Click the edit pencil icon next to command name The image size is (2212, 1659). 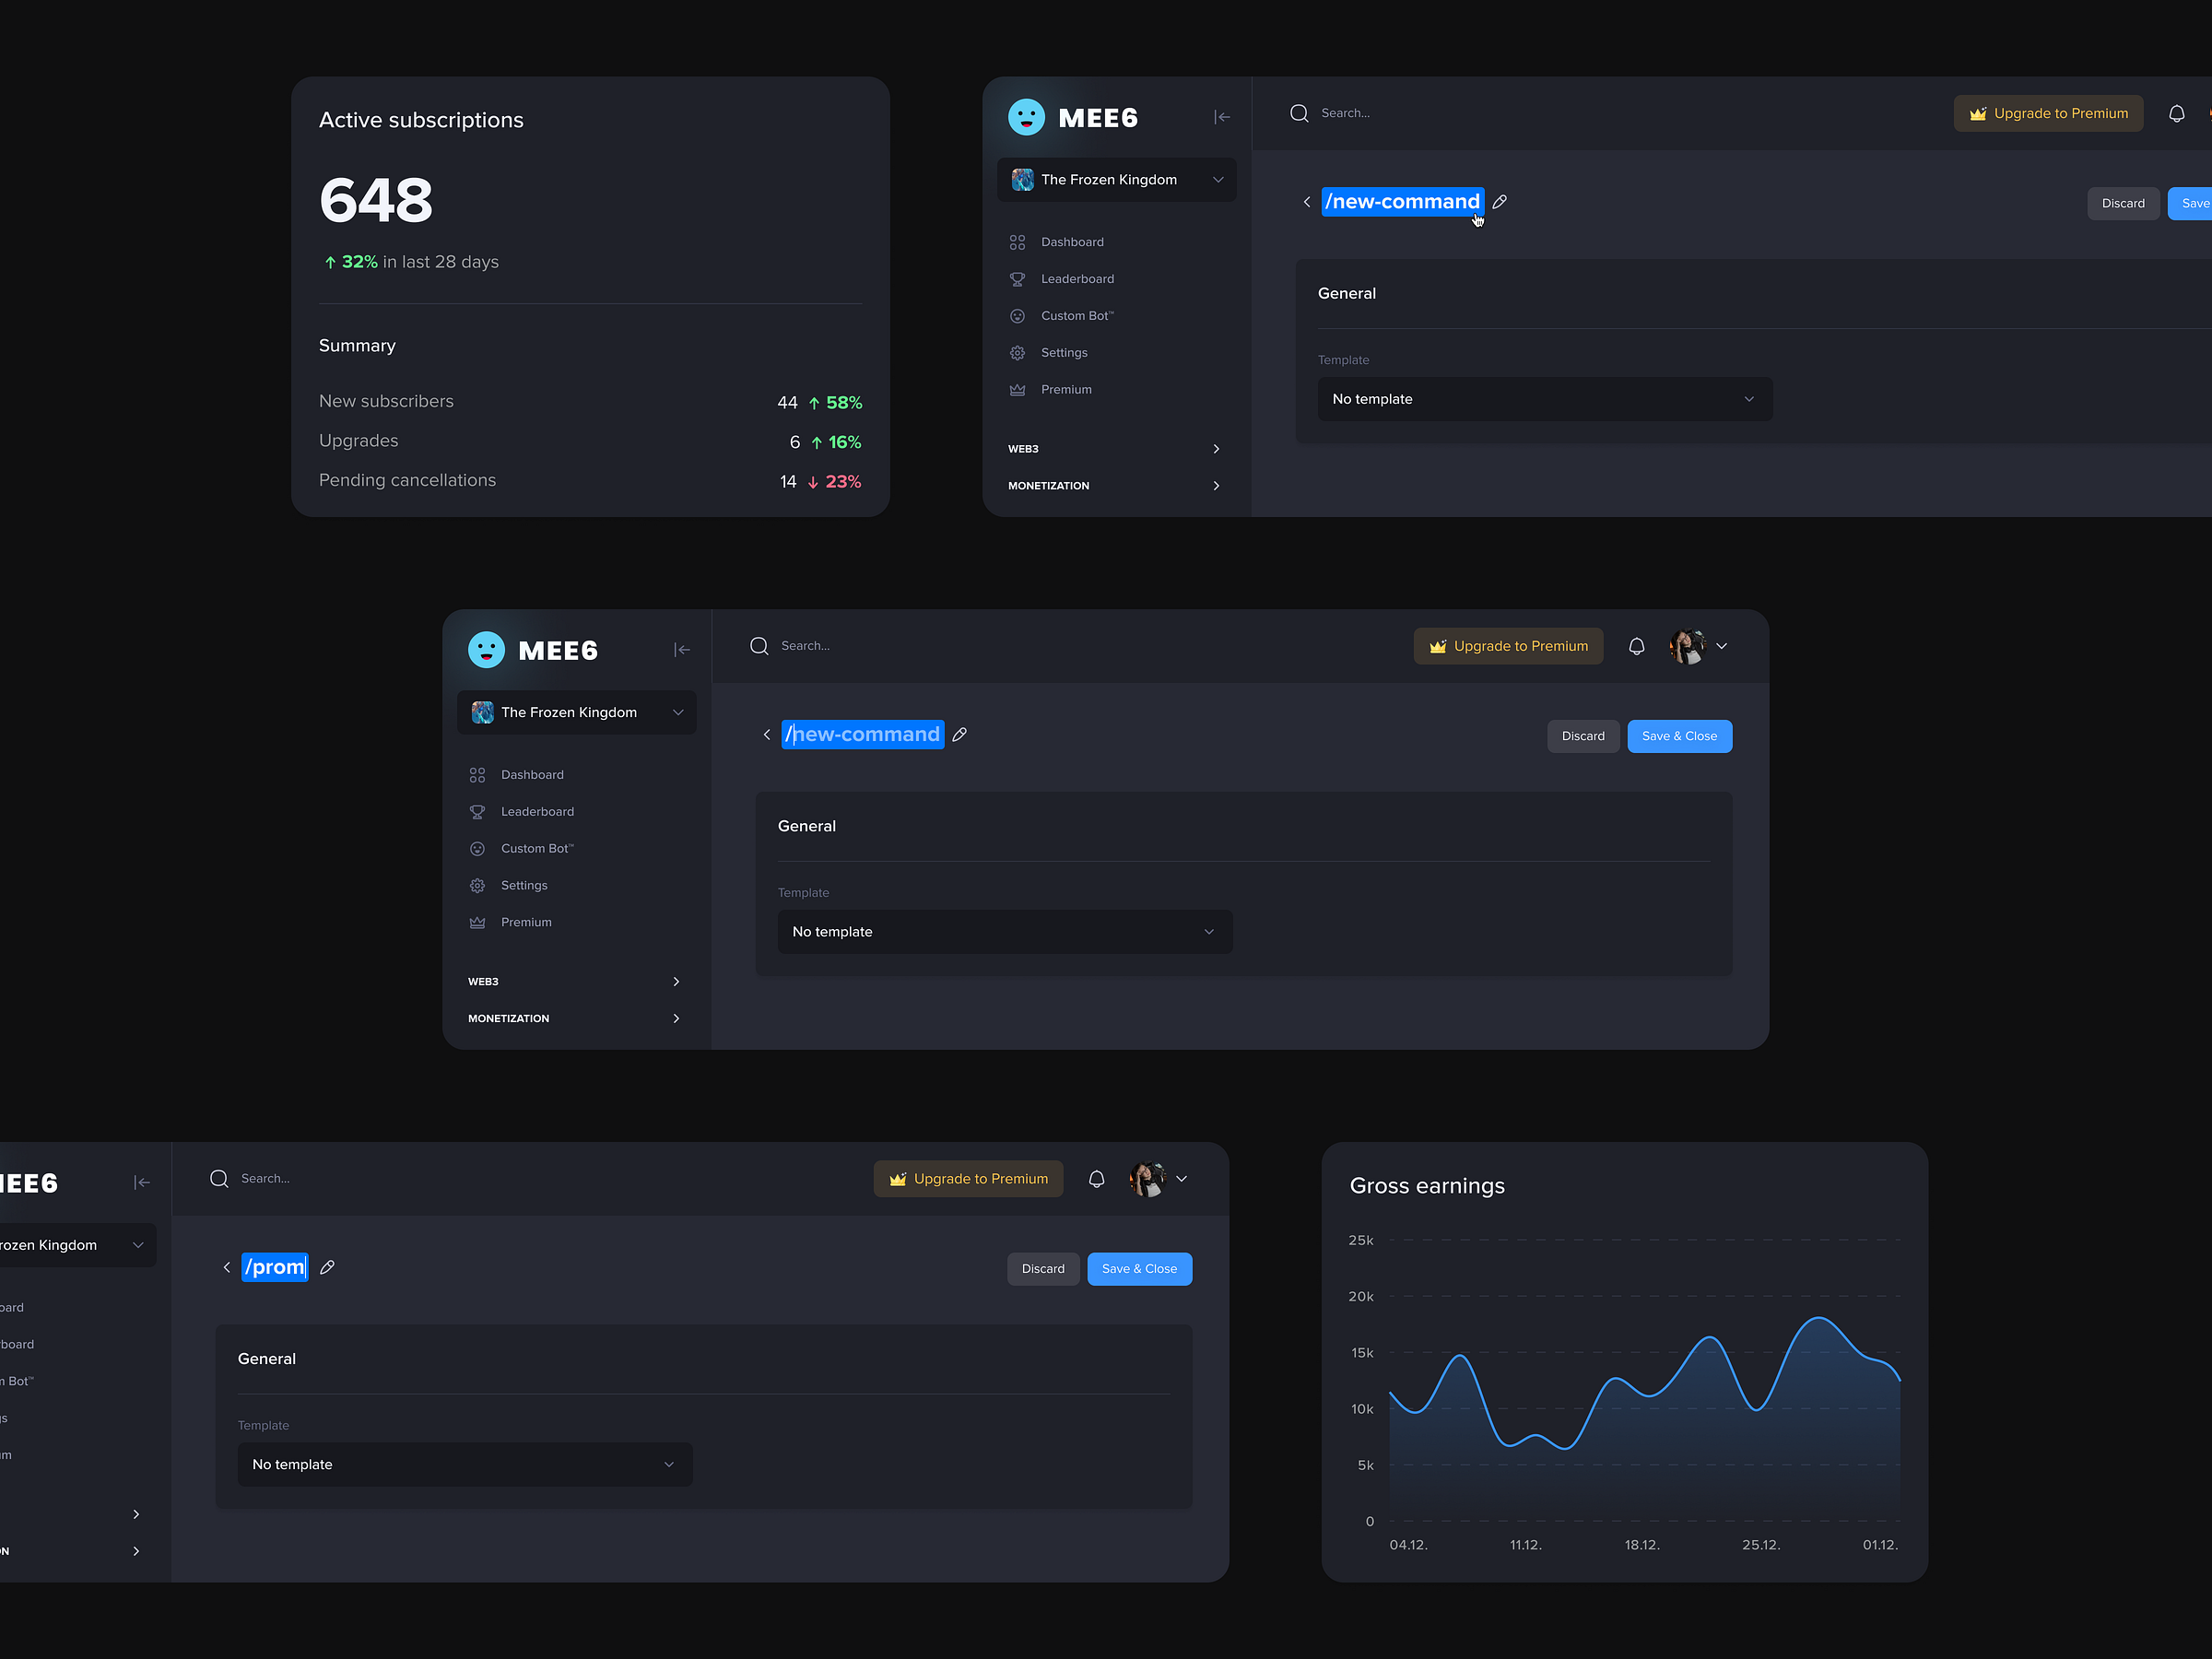[959, 732]
